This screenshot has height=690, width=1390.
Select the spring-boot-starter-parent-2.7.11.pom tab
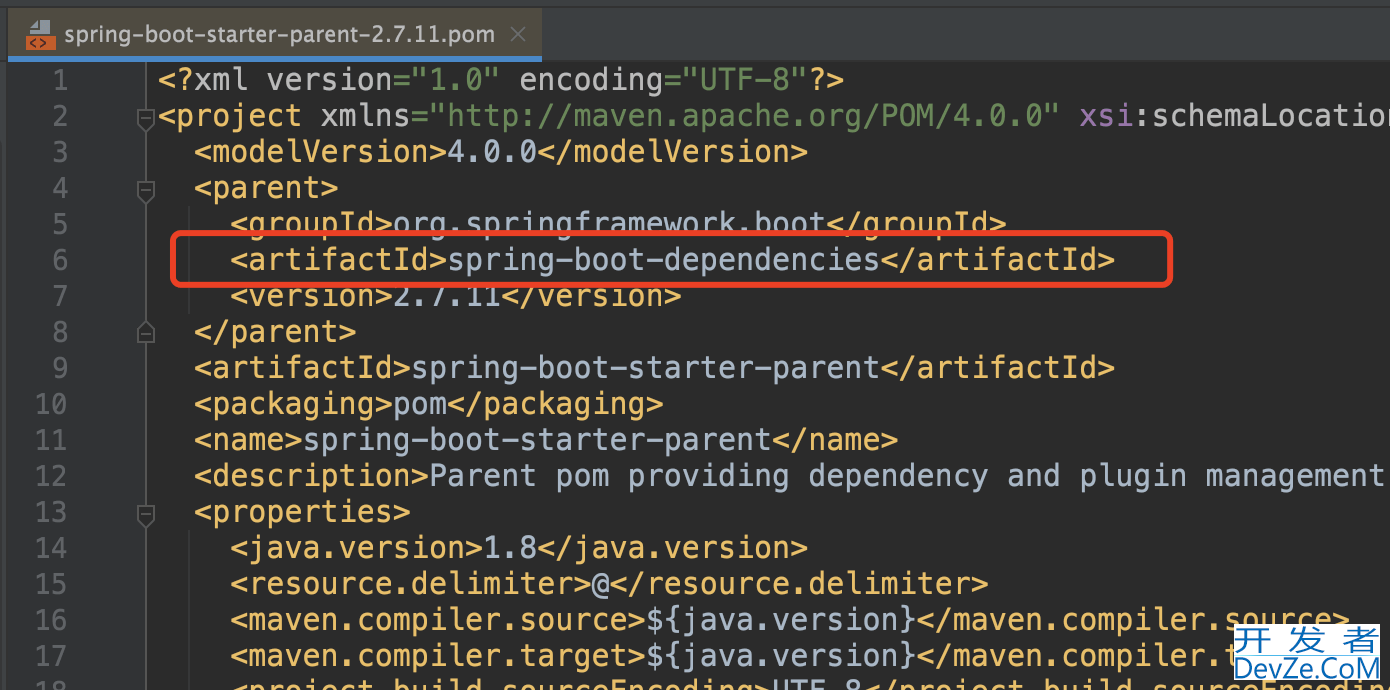point(275,35)
